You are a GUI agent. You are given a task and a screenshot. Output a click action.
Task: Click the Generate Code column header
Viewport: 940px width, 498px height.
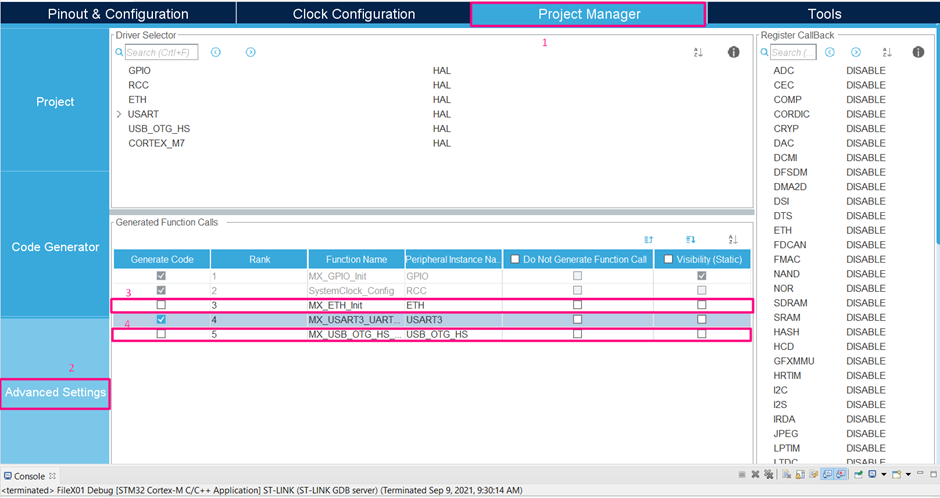point(162,259)
